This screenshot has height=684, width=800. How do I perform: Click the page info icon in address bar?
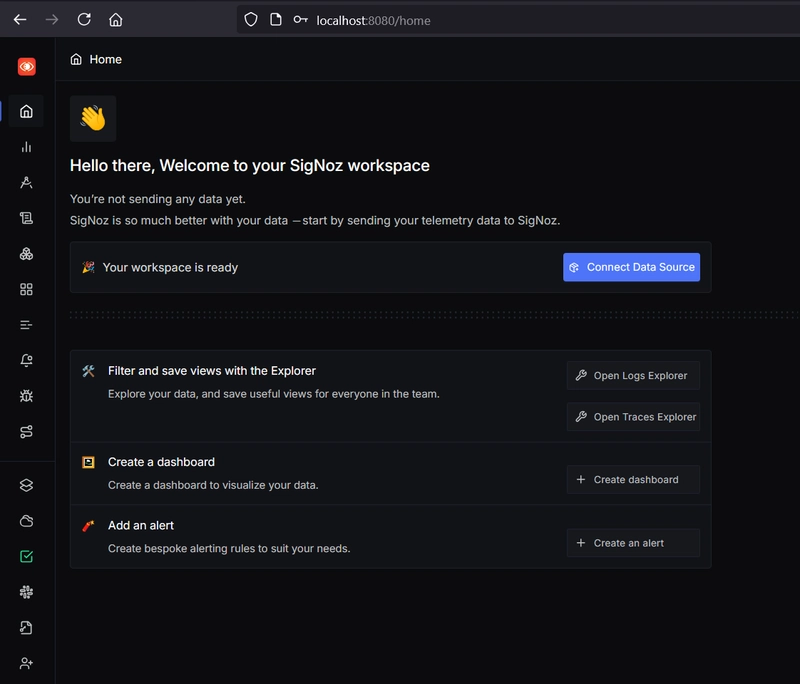click(x=276, y=20)
